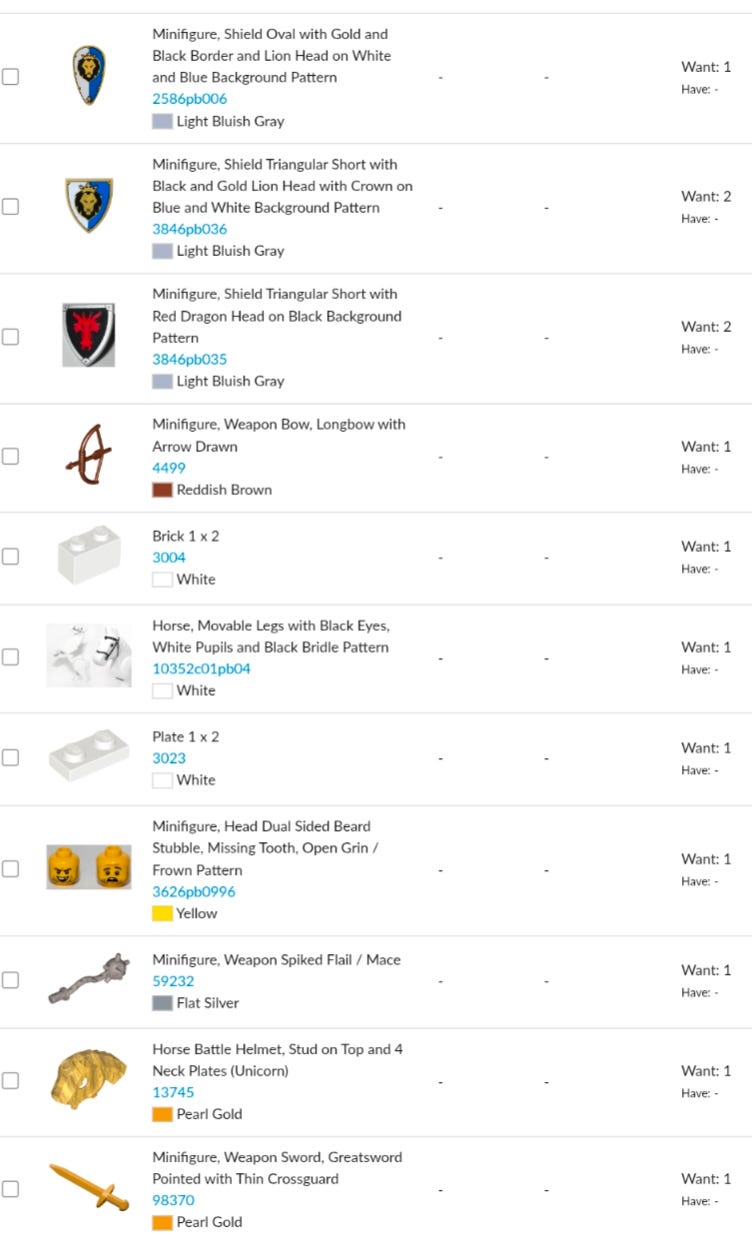Click the Flat Silver color swatch
Screen dimensions: 752x1239
162,1003
